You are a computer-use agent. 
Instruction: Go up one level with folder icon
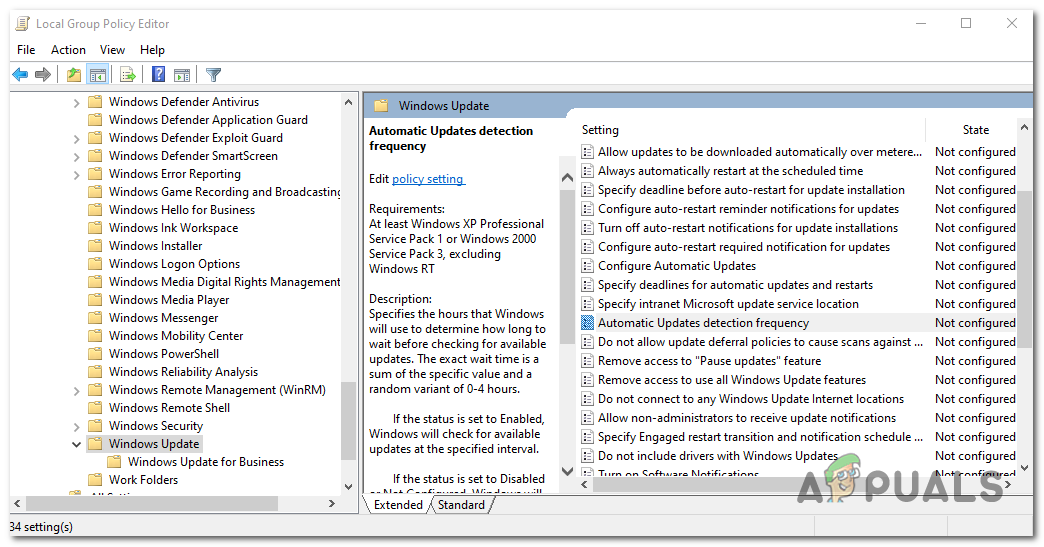click(x=74, y=75)
